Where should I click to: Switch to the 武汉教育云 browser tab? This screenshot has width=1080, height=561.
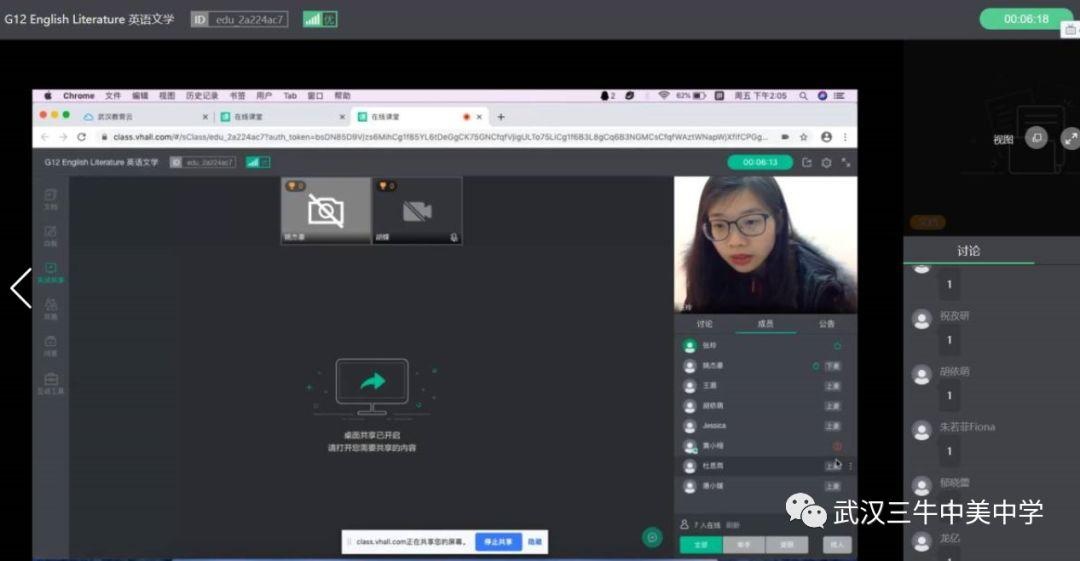tap(145, 116)
